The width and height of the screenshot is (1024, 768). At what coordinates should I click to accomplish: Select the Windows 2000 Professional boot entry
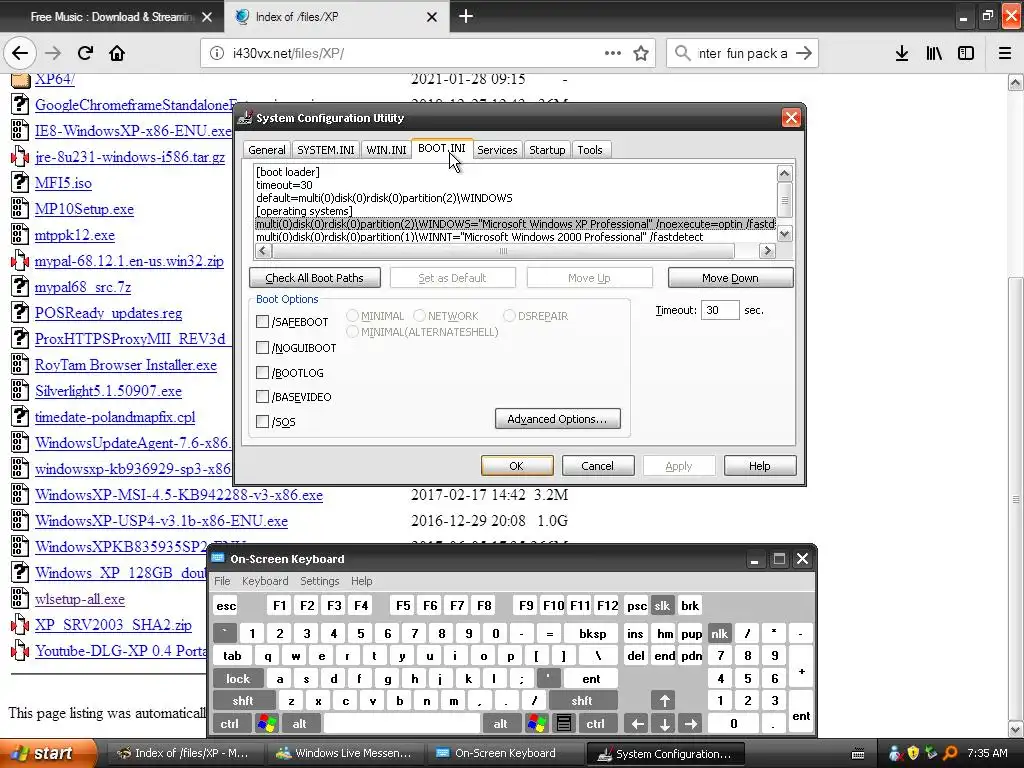coord(479,237)
